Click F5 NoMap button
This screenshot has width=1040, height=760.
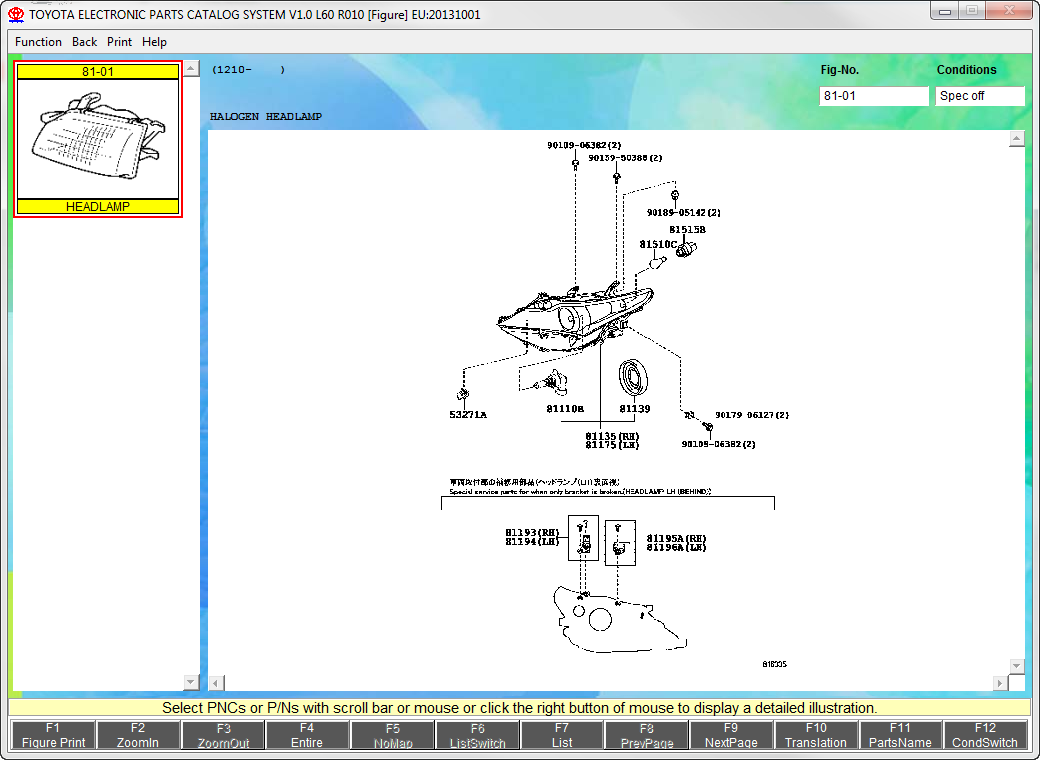click(393, 735)
